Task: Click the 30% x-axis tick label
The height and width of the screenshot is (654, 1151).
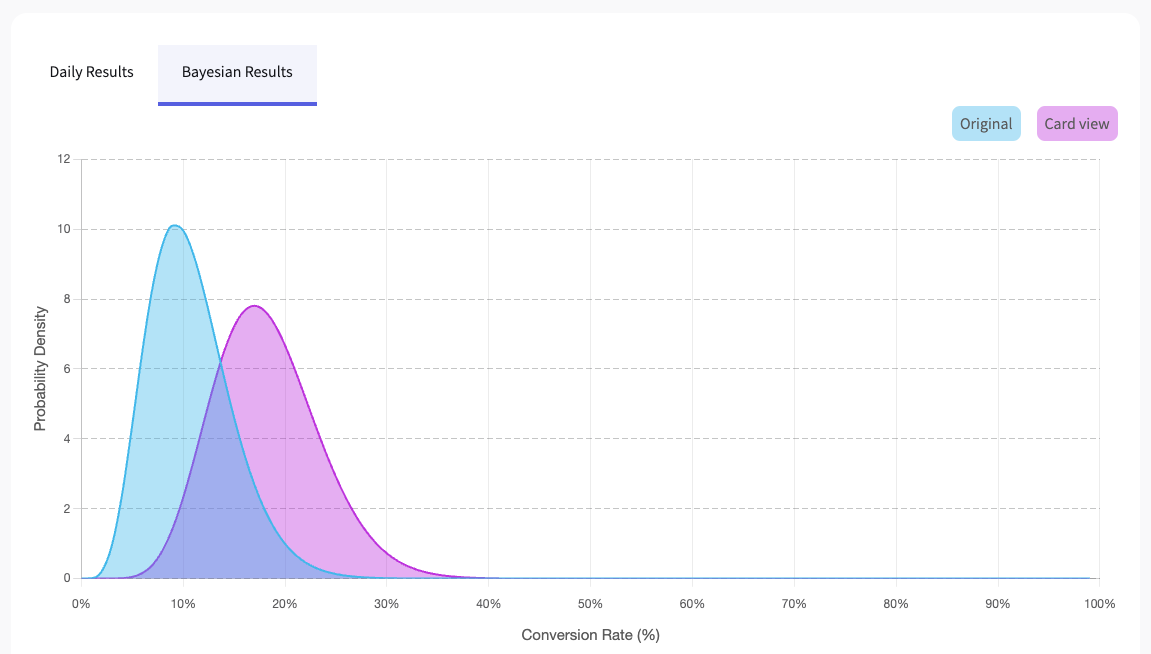Action: (387, 604)
